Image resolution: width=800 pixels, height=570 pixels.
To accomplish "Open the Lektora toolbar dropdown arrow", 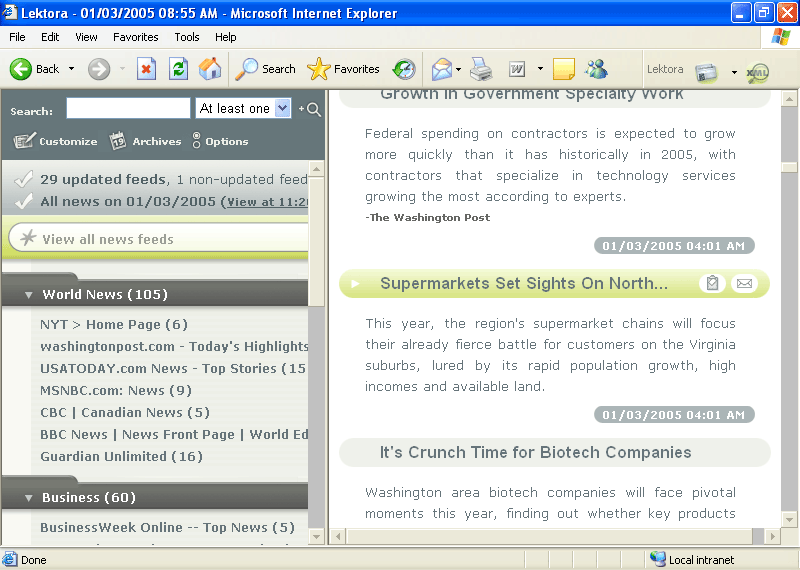I will pos(734,72).
